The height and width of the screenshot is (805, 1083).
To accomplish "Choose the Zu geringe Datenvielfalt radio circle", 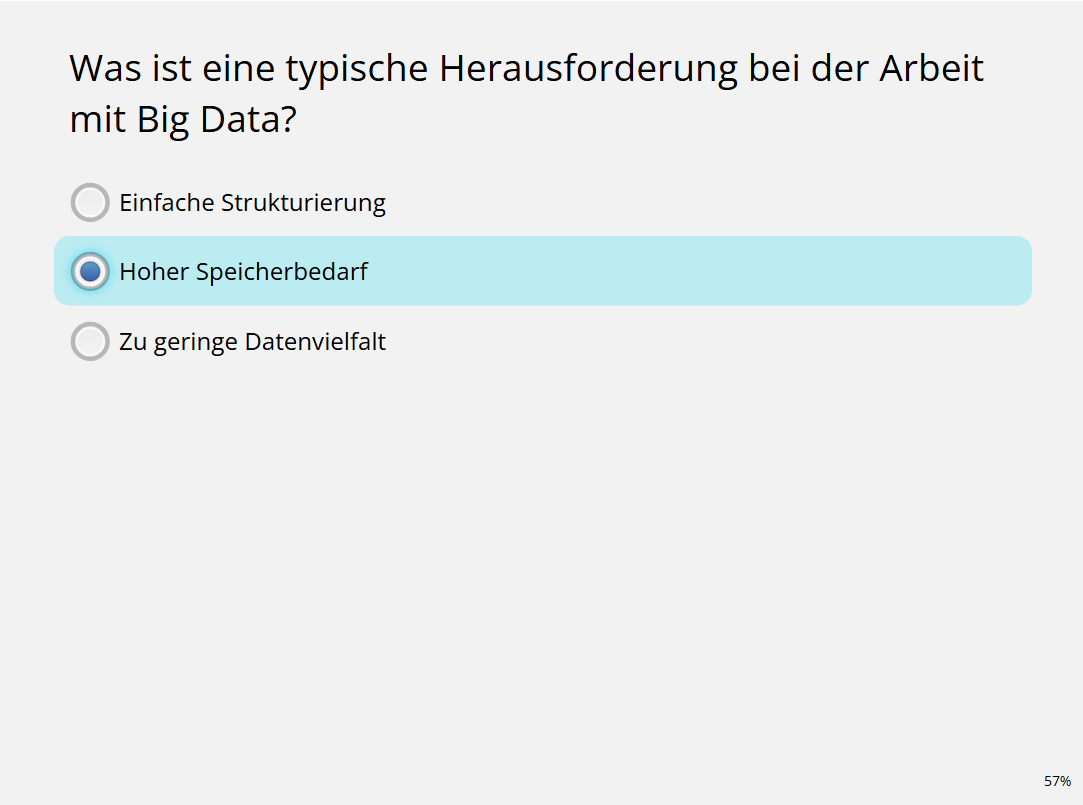I will pyautogui.click(x=90, y=341).
